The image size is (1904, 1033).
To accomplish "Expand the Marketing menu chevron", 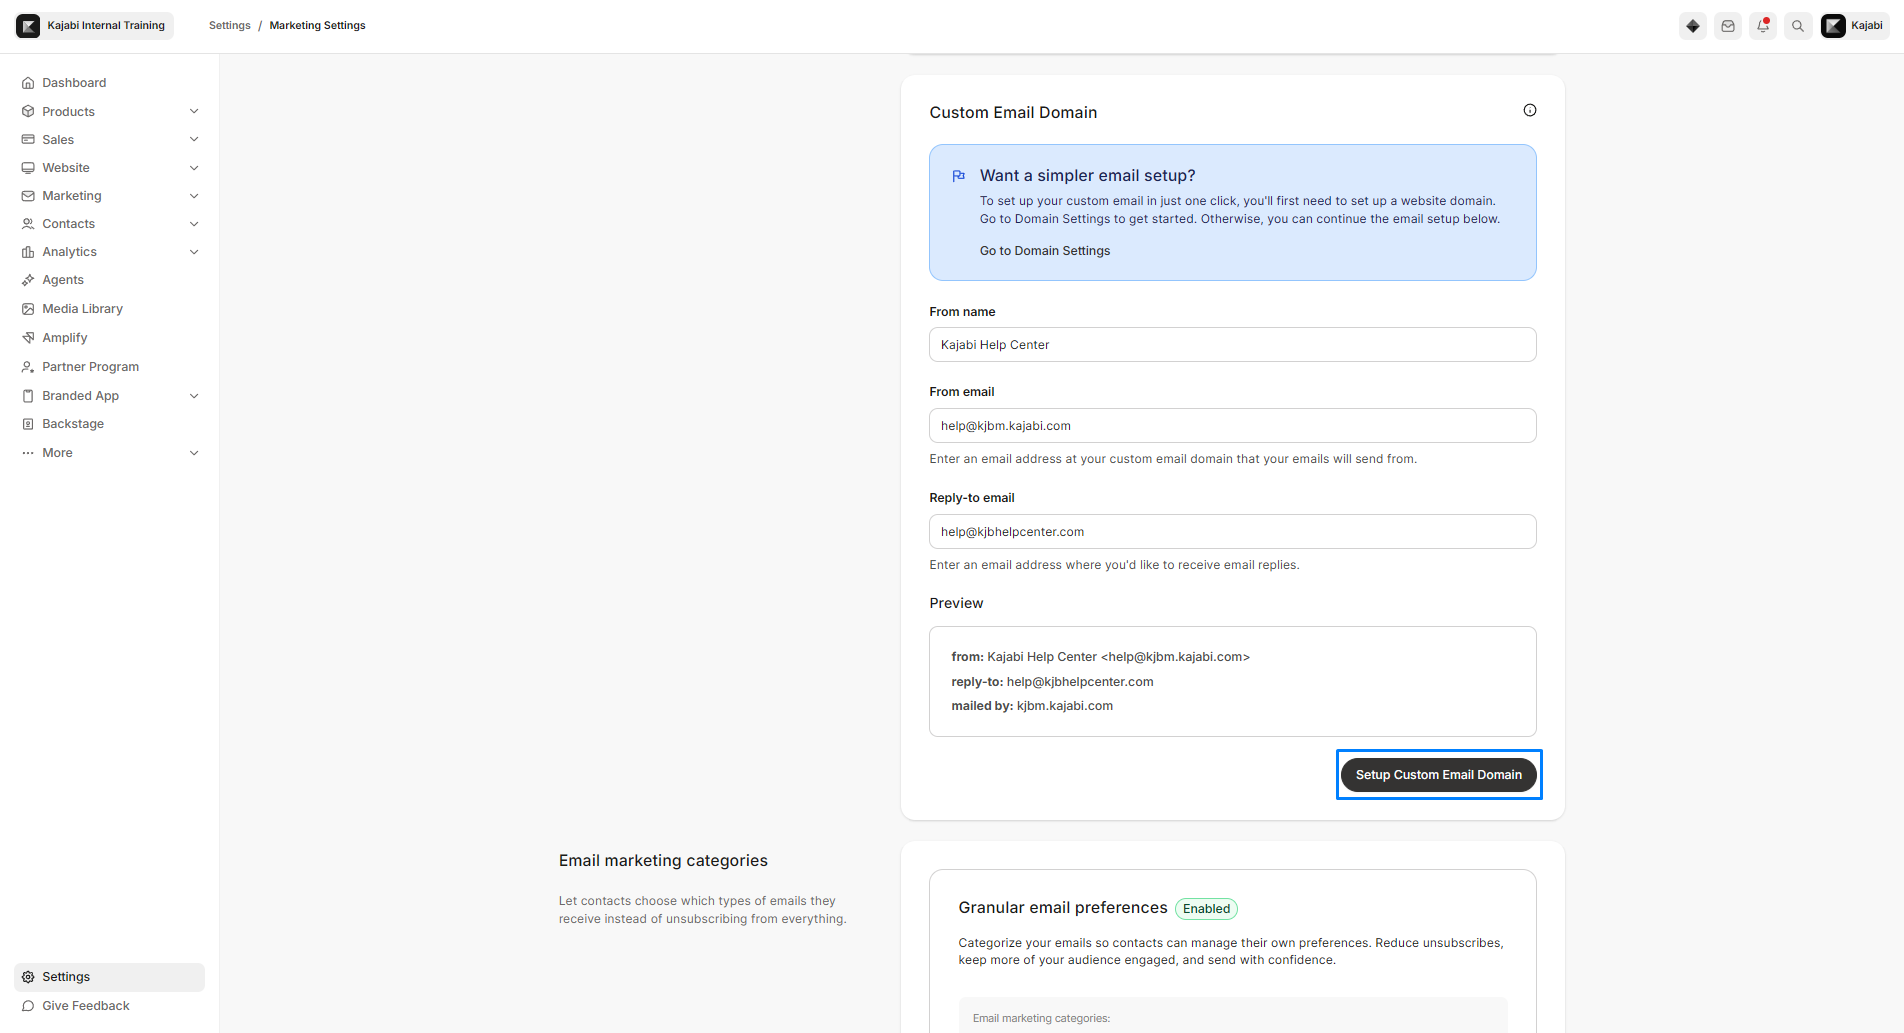I will (194, 196).
